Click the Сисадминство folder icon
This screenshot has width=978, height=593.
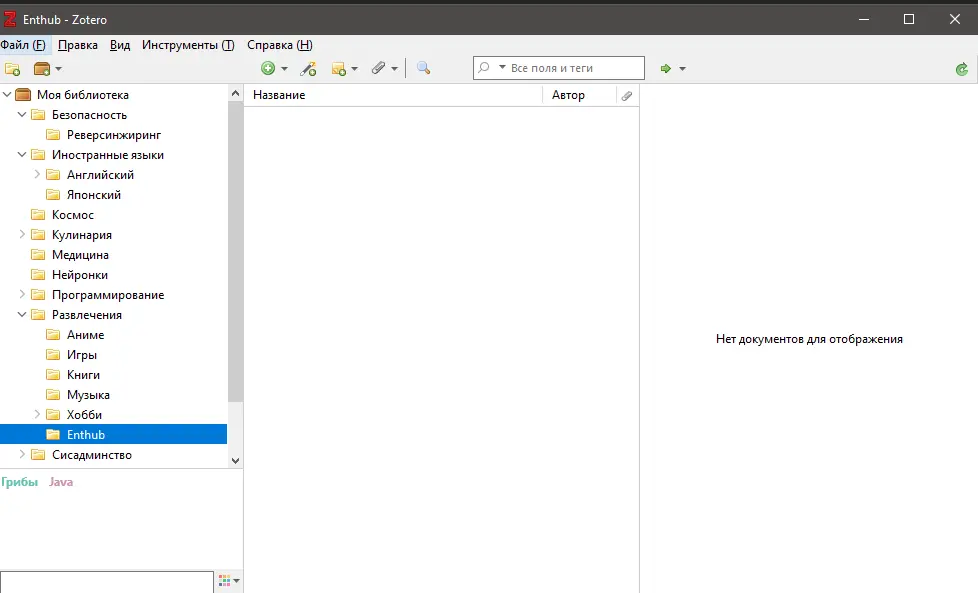coord(38,454)
